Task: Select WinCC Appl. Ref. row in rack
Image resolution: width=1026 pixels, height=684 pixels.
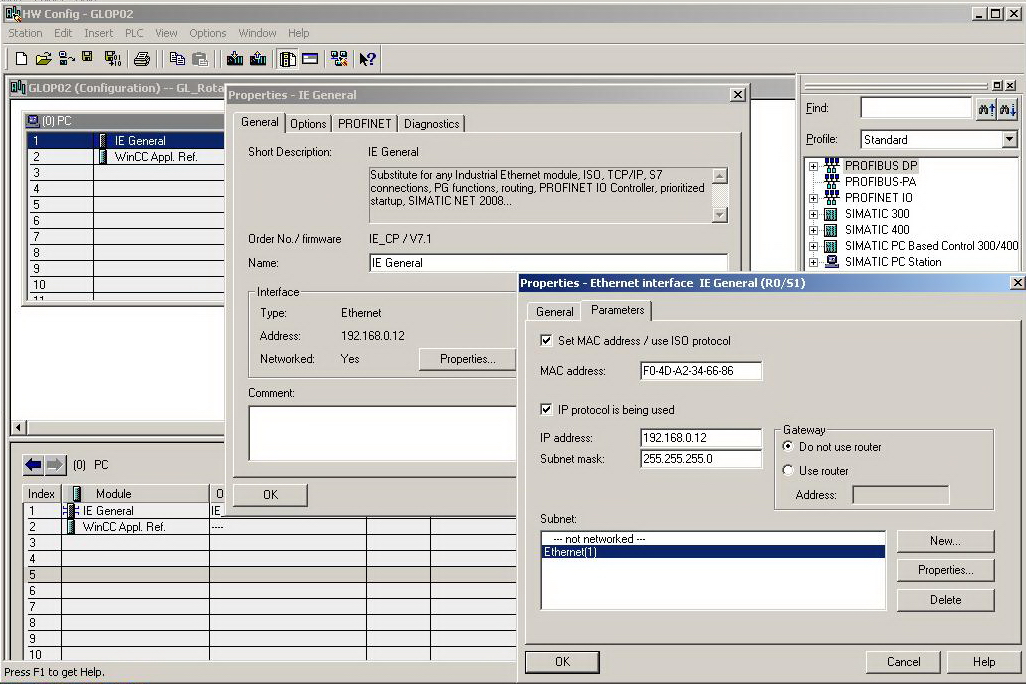Action: [126, 156]
